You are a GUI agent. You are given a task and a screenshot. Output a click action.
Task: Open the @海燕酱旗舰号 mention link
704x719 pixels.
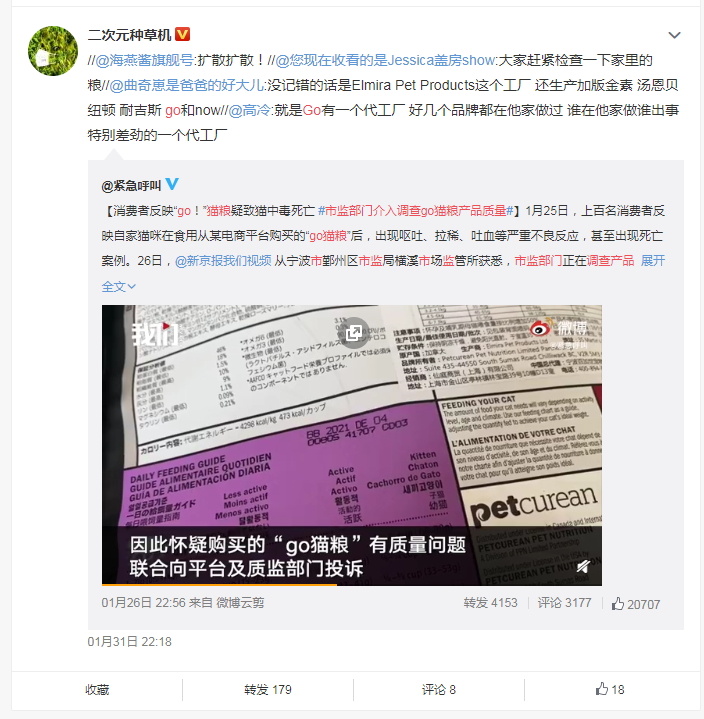click(144, 60)
